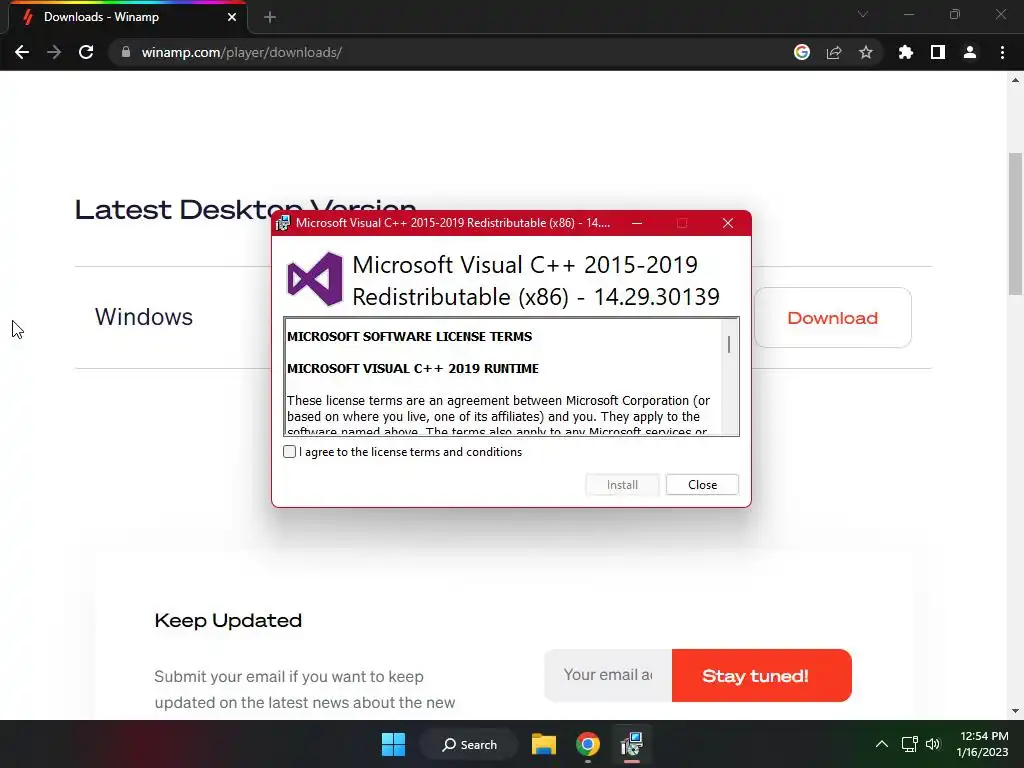Show hidden system tray icons

coord(882,744)
